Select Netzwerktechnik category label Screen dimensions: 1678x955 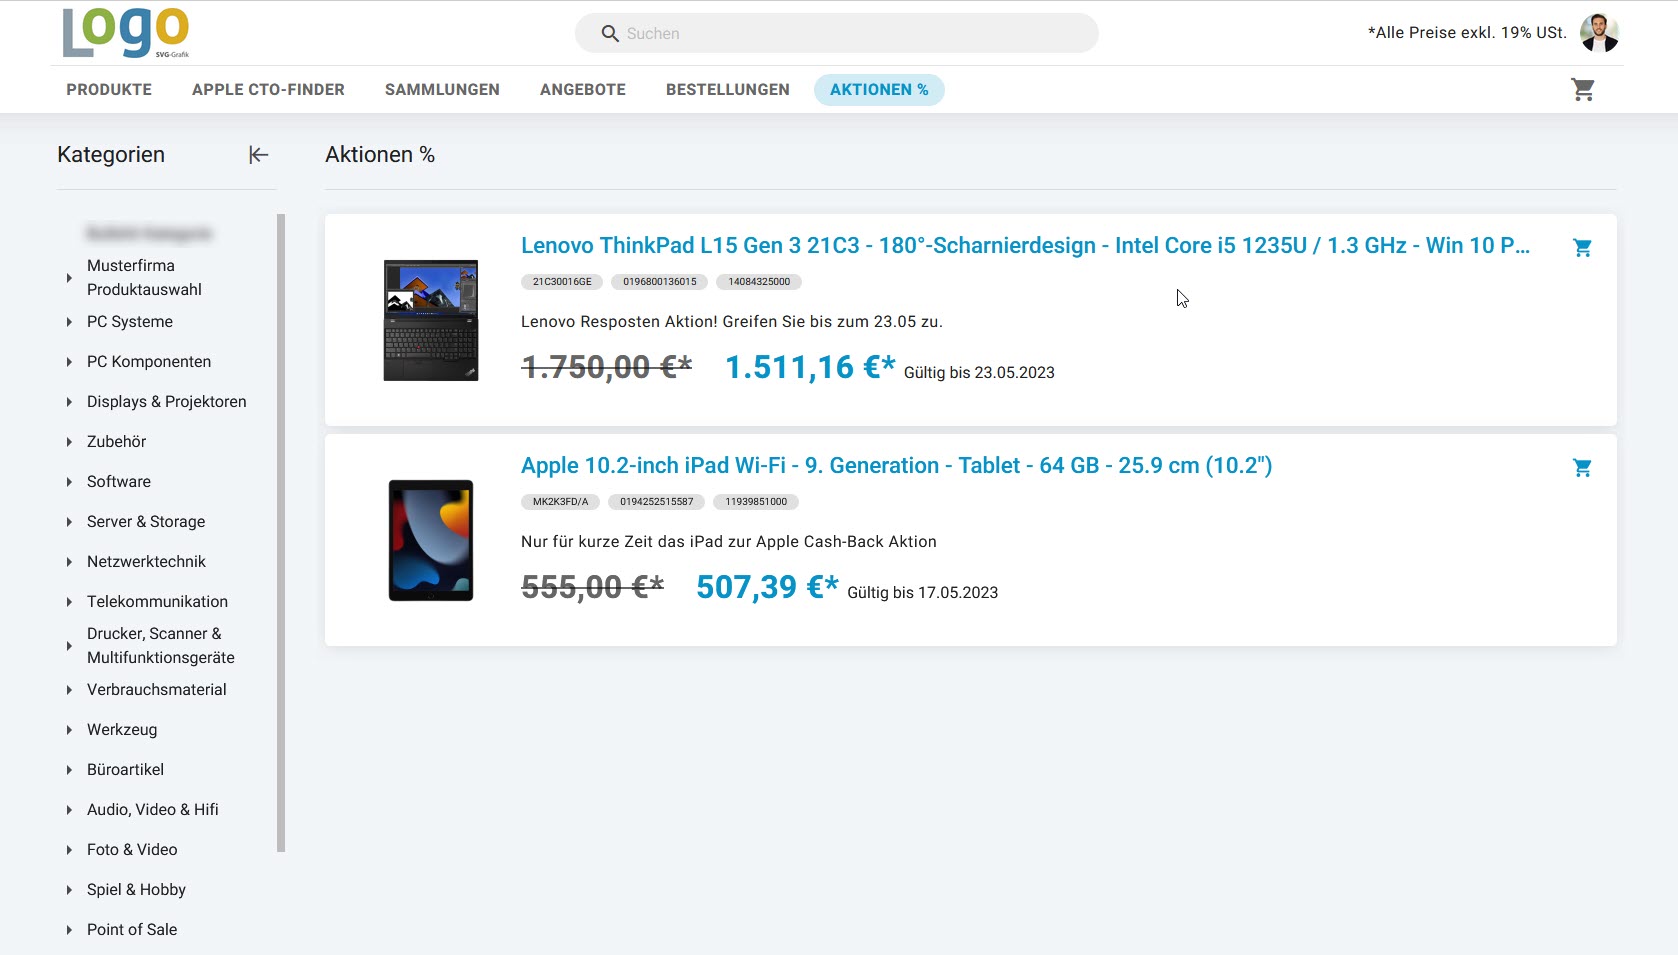click(x=146, y=562)
